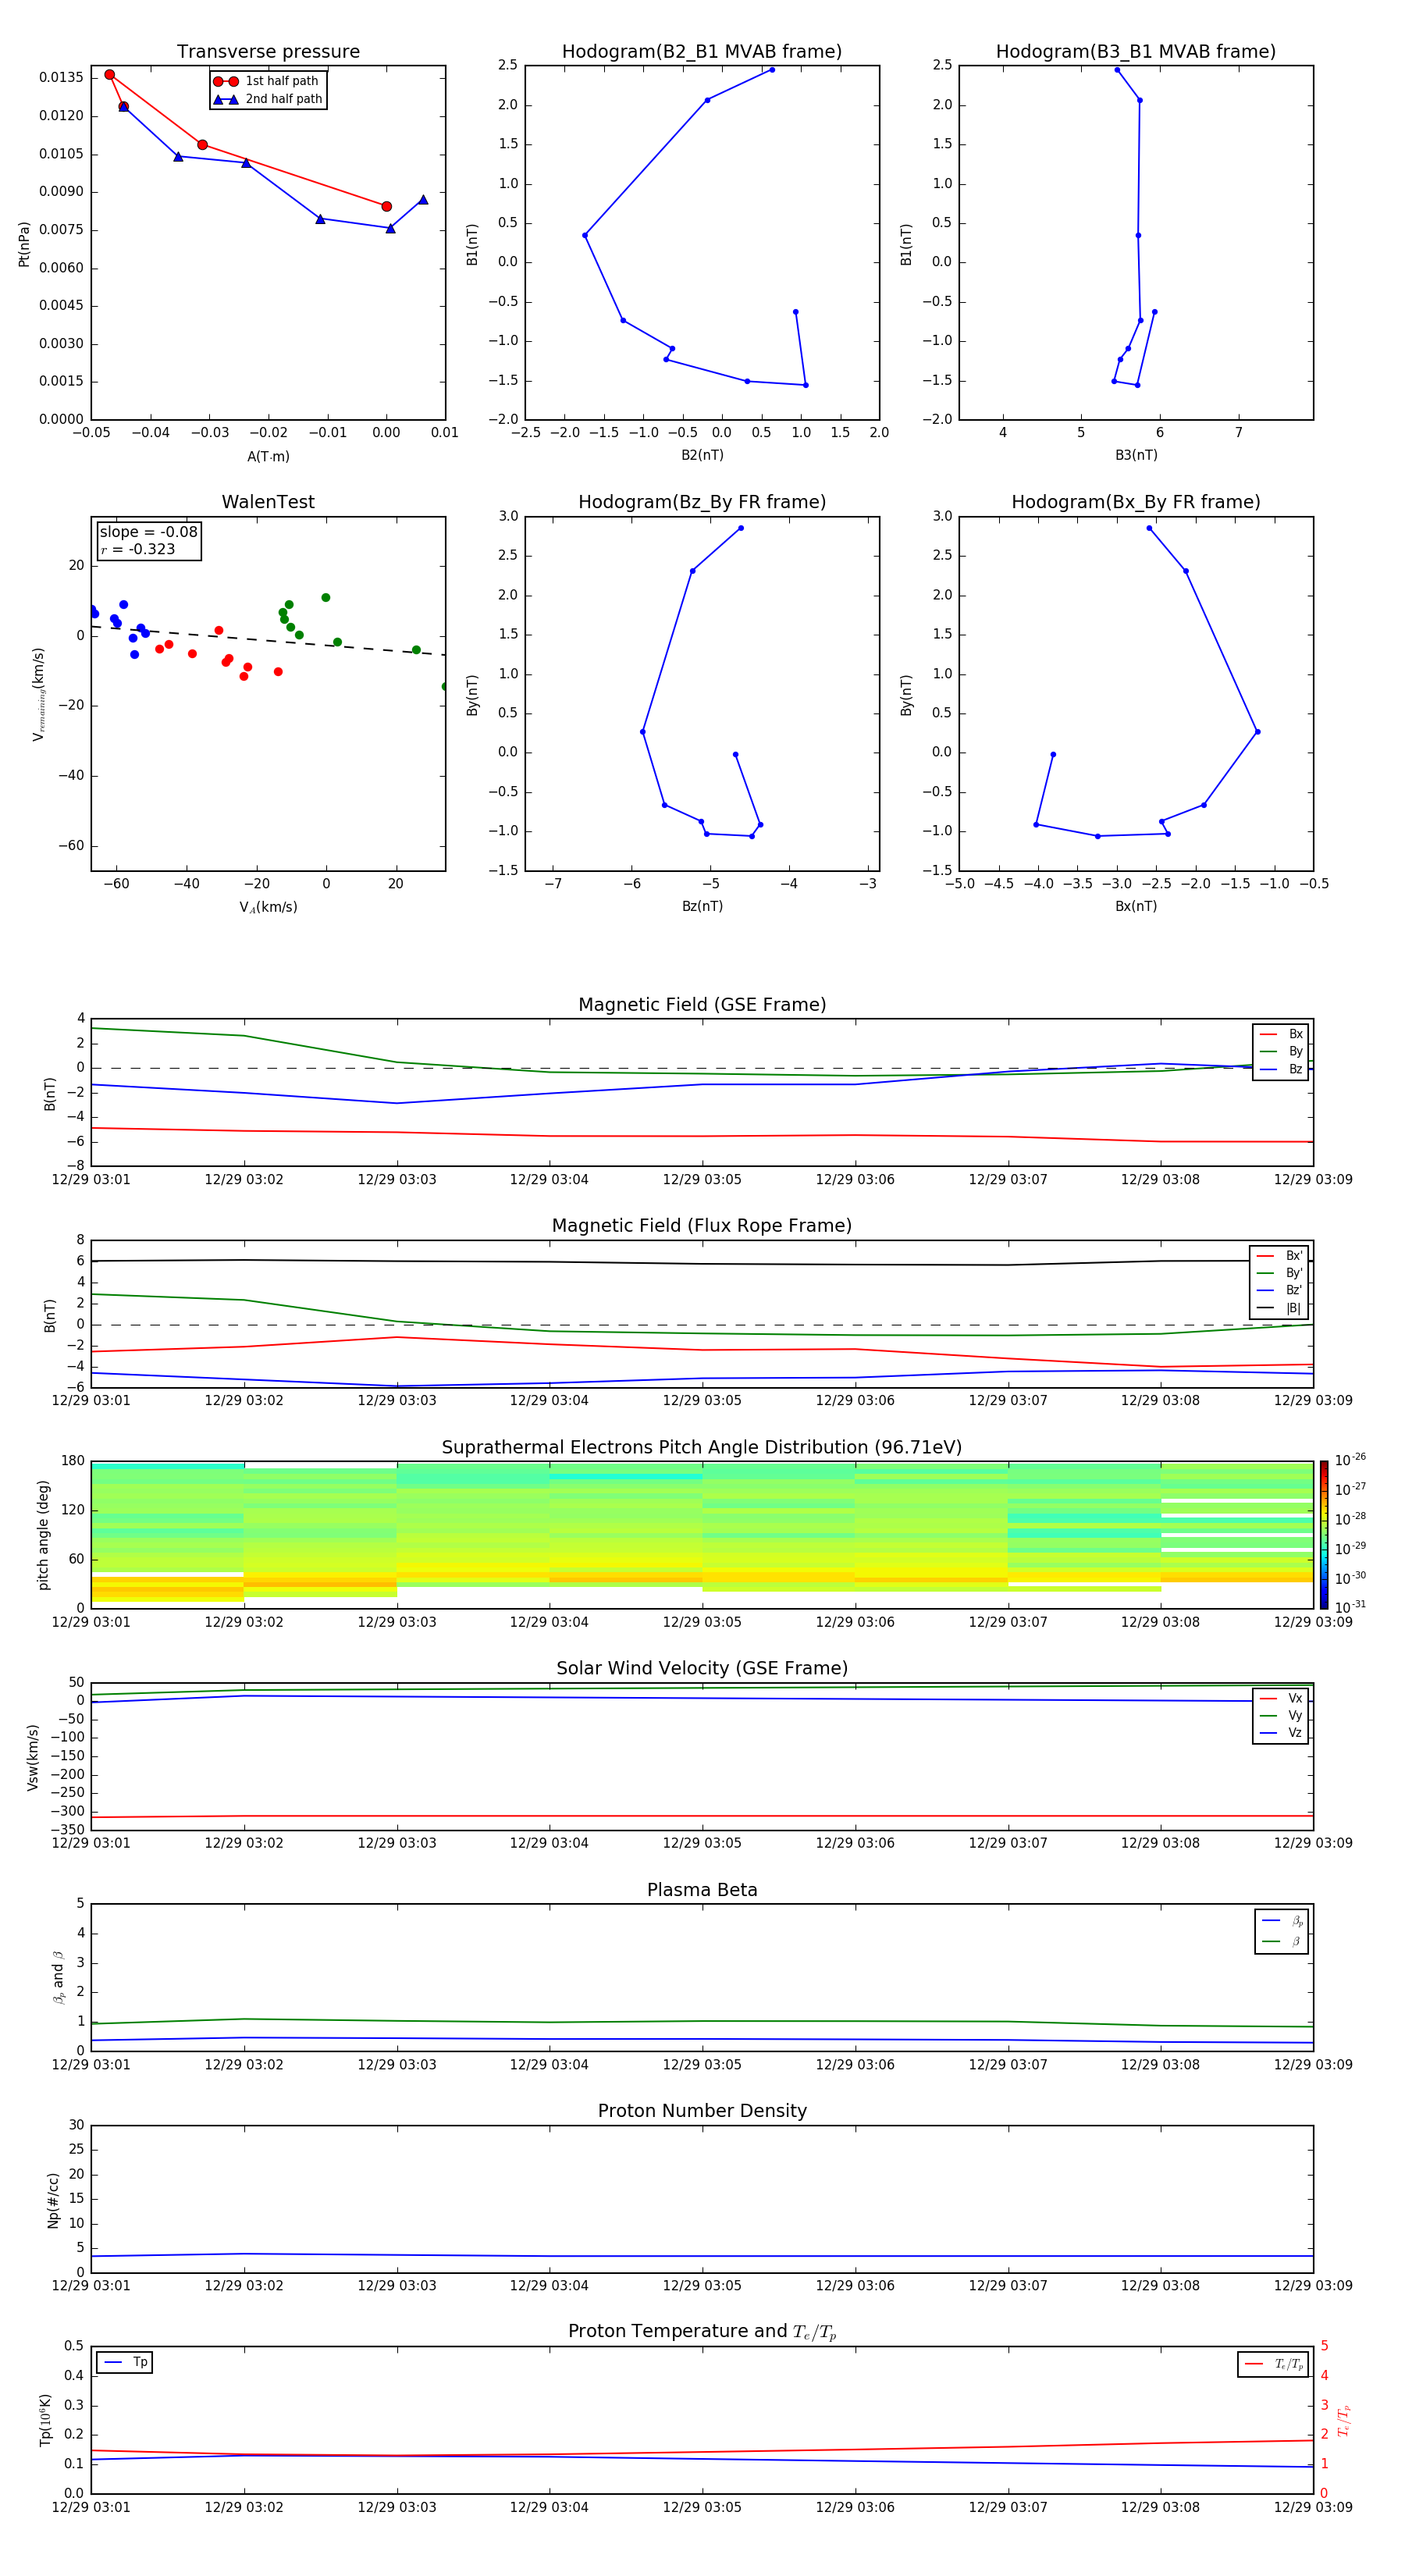
Task: Click the 'Solar Wind Velocity (GSE Frame)' title
Action: coord(702,1669)
